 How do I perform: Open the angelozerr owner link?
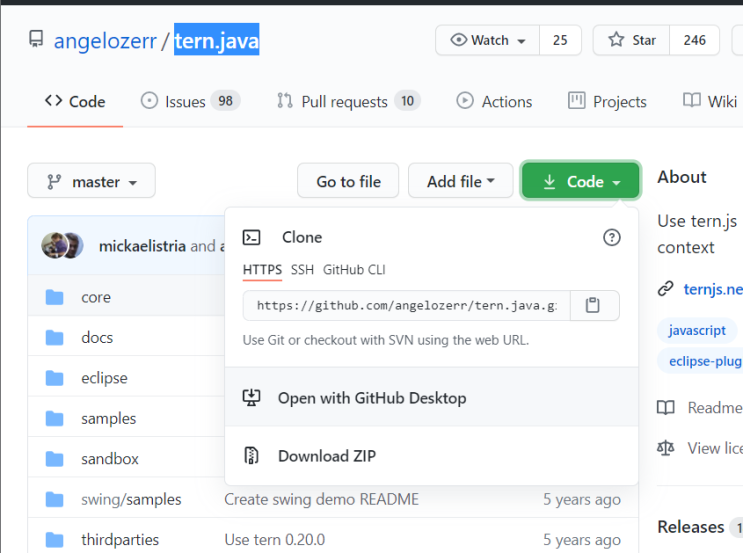105,41
